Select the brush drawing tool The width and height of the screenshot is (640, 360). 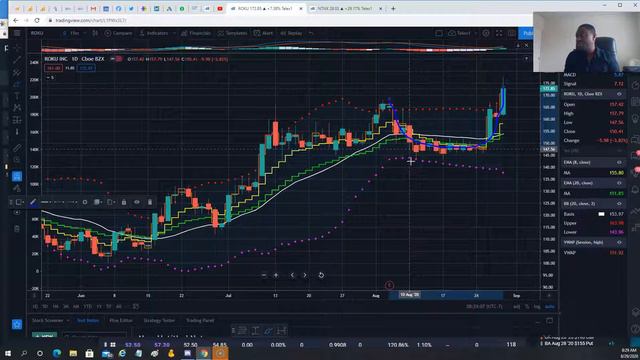17,84
